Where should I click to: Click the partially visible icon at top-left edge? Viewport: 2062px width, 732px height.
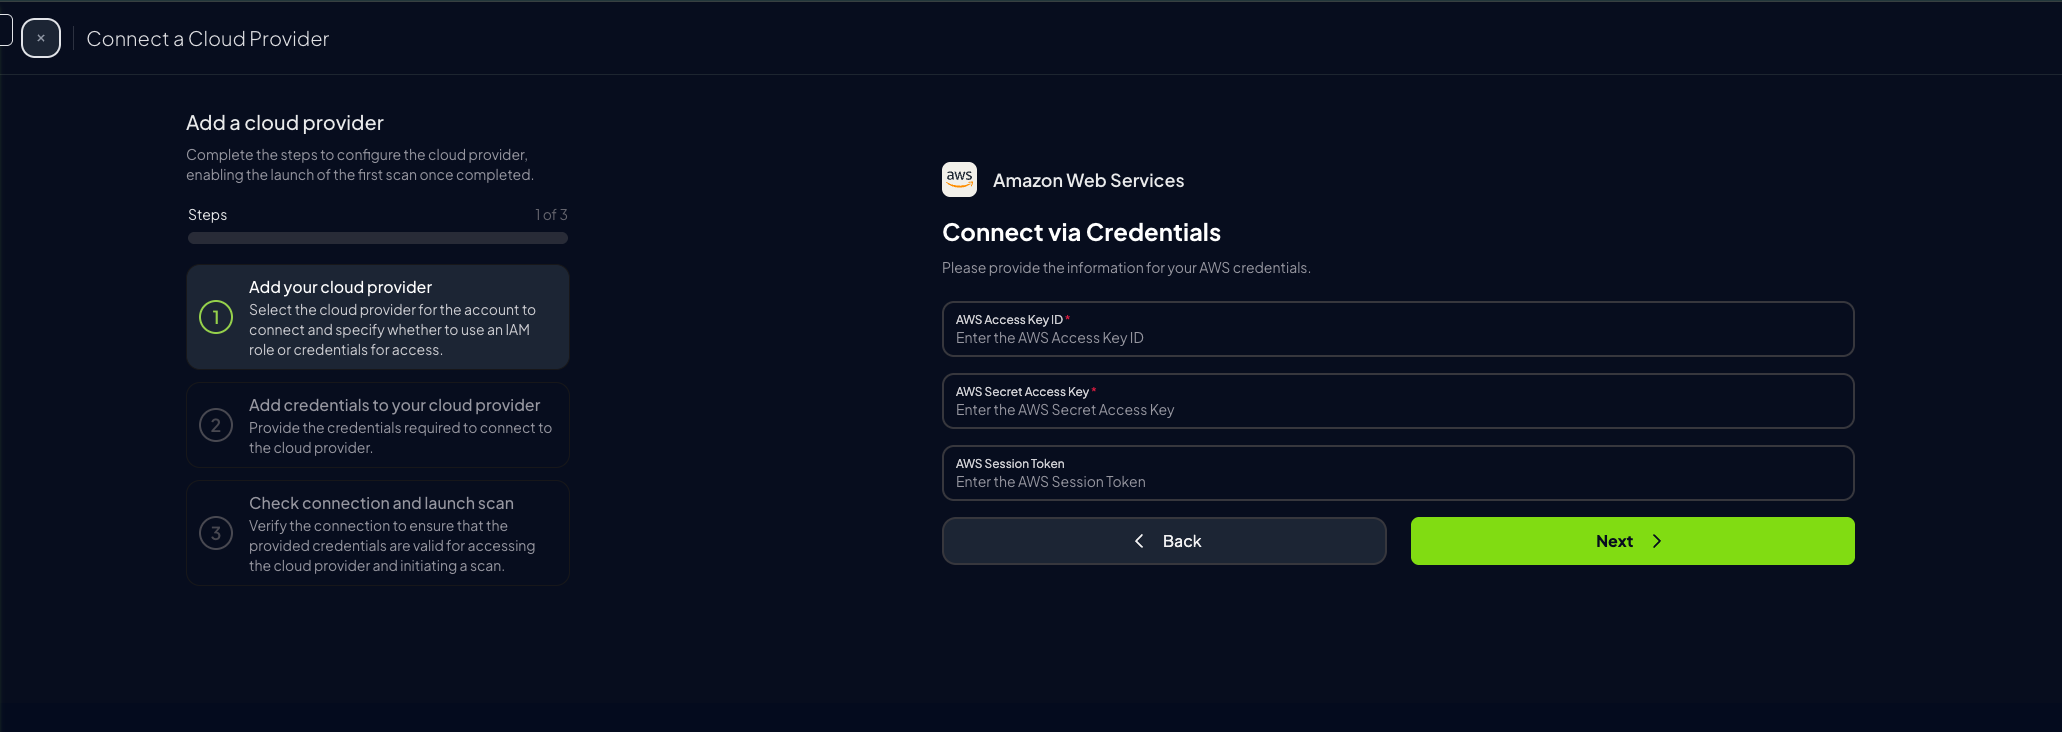[6, 30]
